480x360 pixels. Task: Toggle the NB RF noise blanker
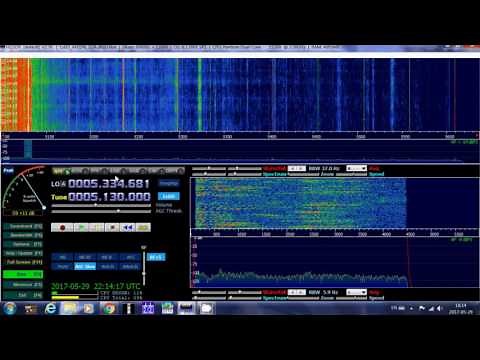pos(85,257)
